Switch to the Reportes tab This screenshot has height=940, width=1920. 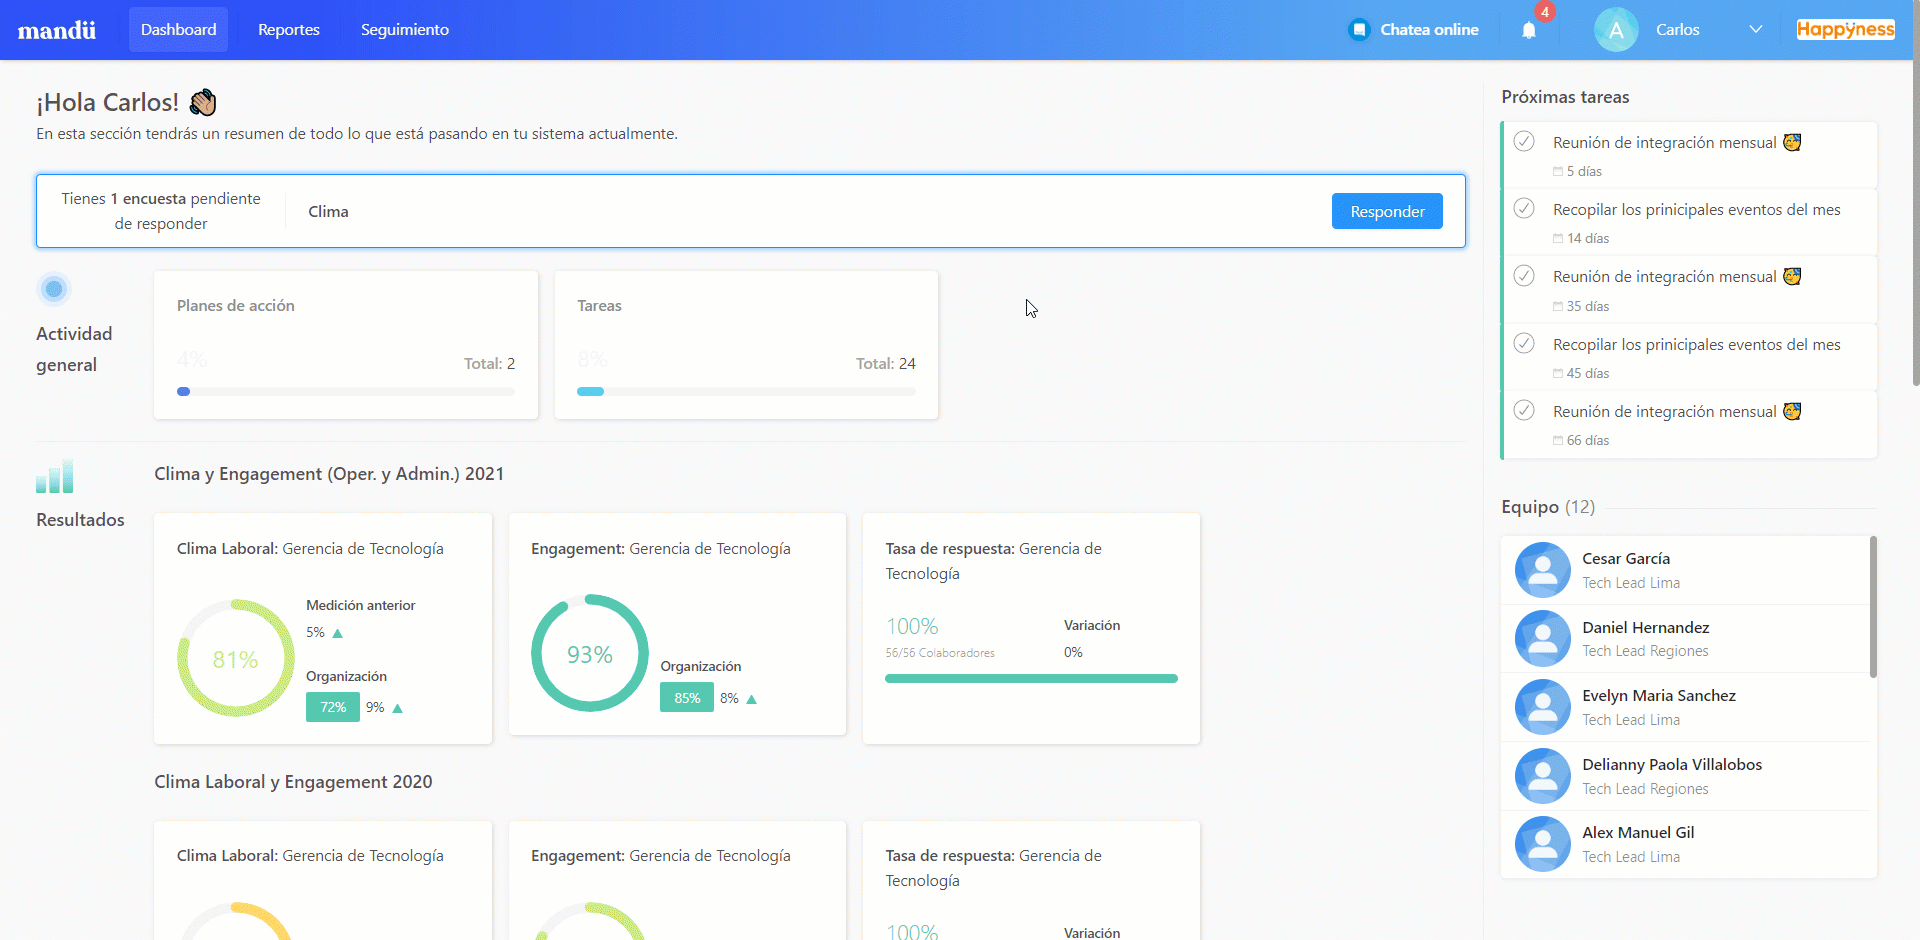click(289, 29)
